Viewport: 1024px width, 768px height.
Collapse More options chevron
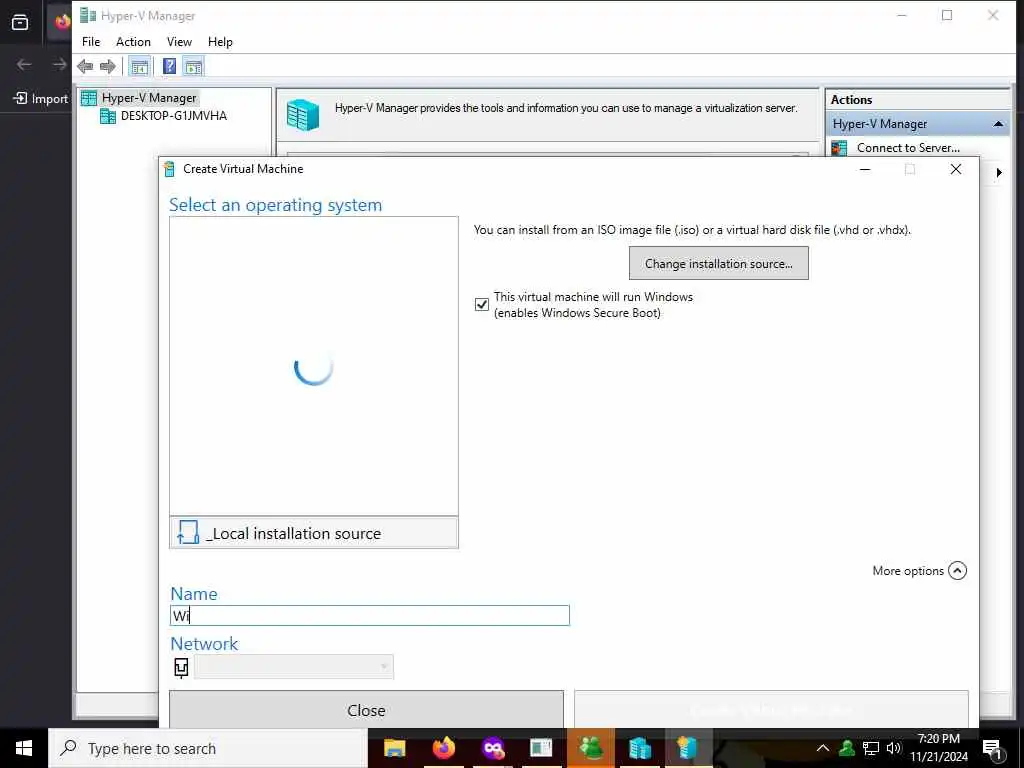tap(957, 571)
